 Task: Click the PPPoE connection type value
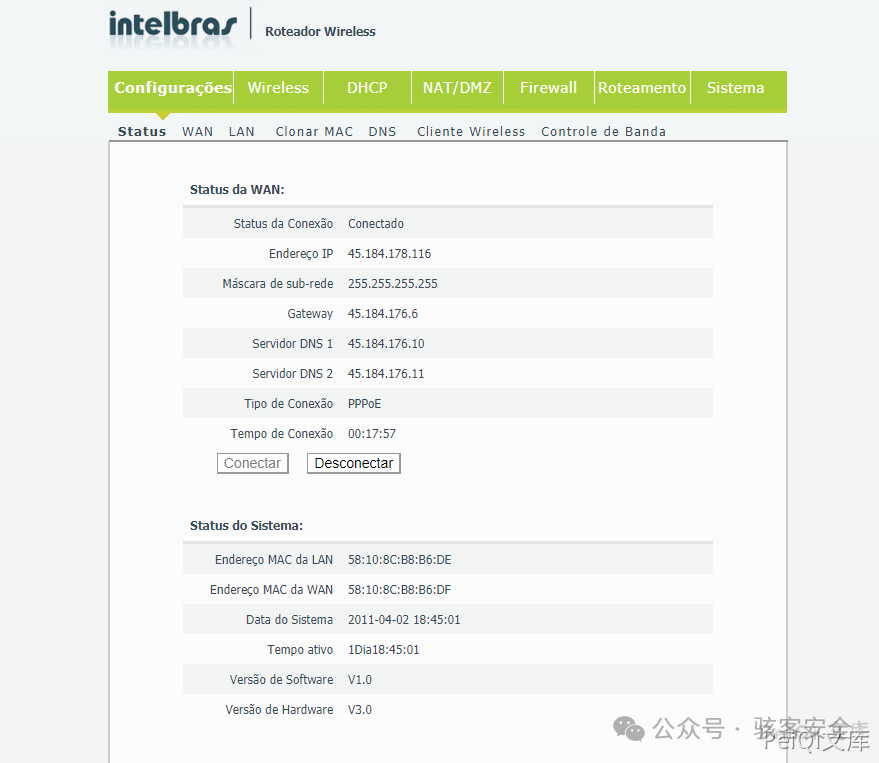point(364,404)
